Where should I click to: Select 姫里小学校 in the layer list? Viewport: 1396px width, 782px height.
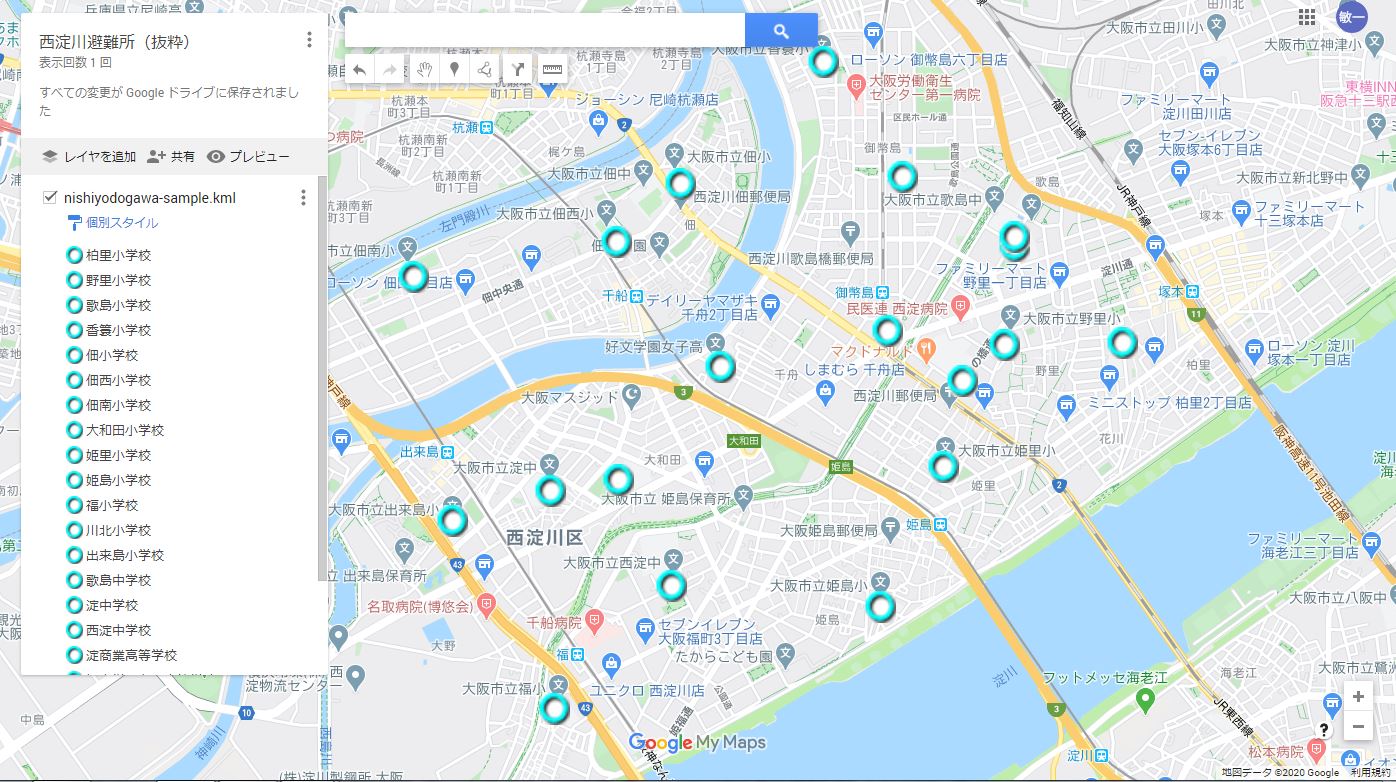tap(118, 455)
